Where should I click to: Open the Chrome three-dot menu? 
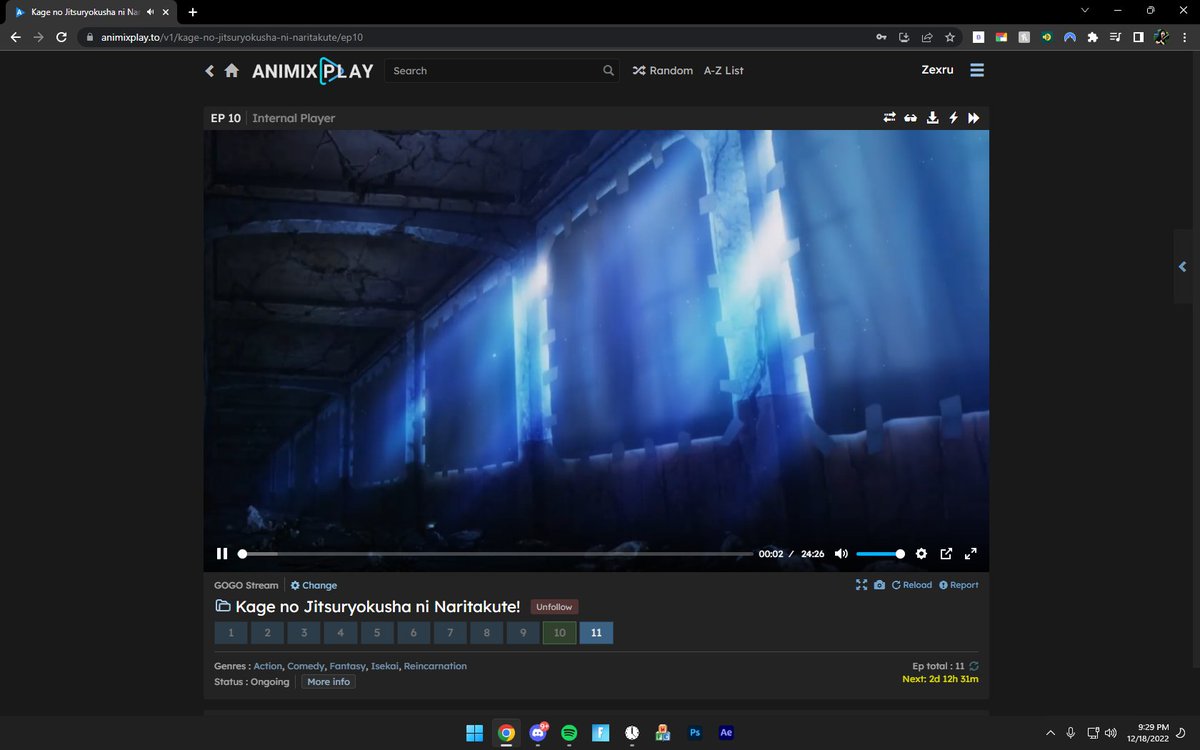point(1185,37)
